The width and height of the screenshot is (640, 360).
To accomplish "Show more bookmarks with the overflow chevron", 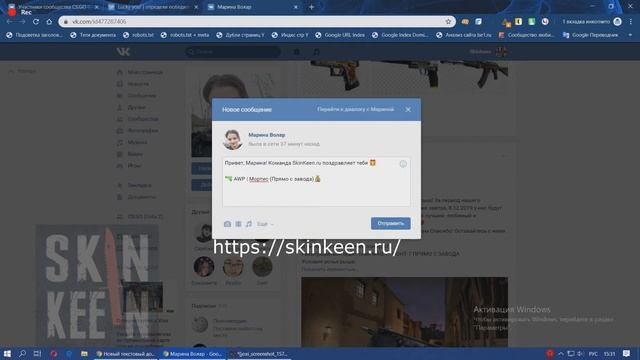I will click(631, 35).
